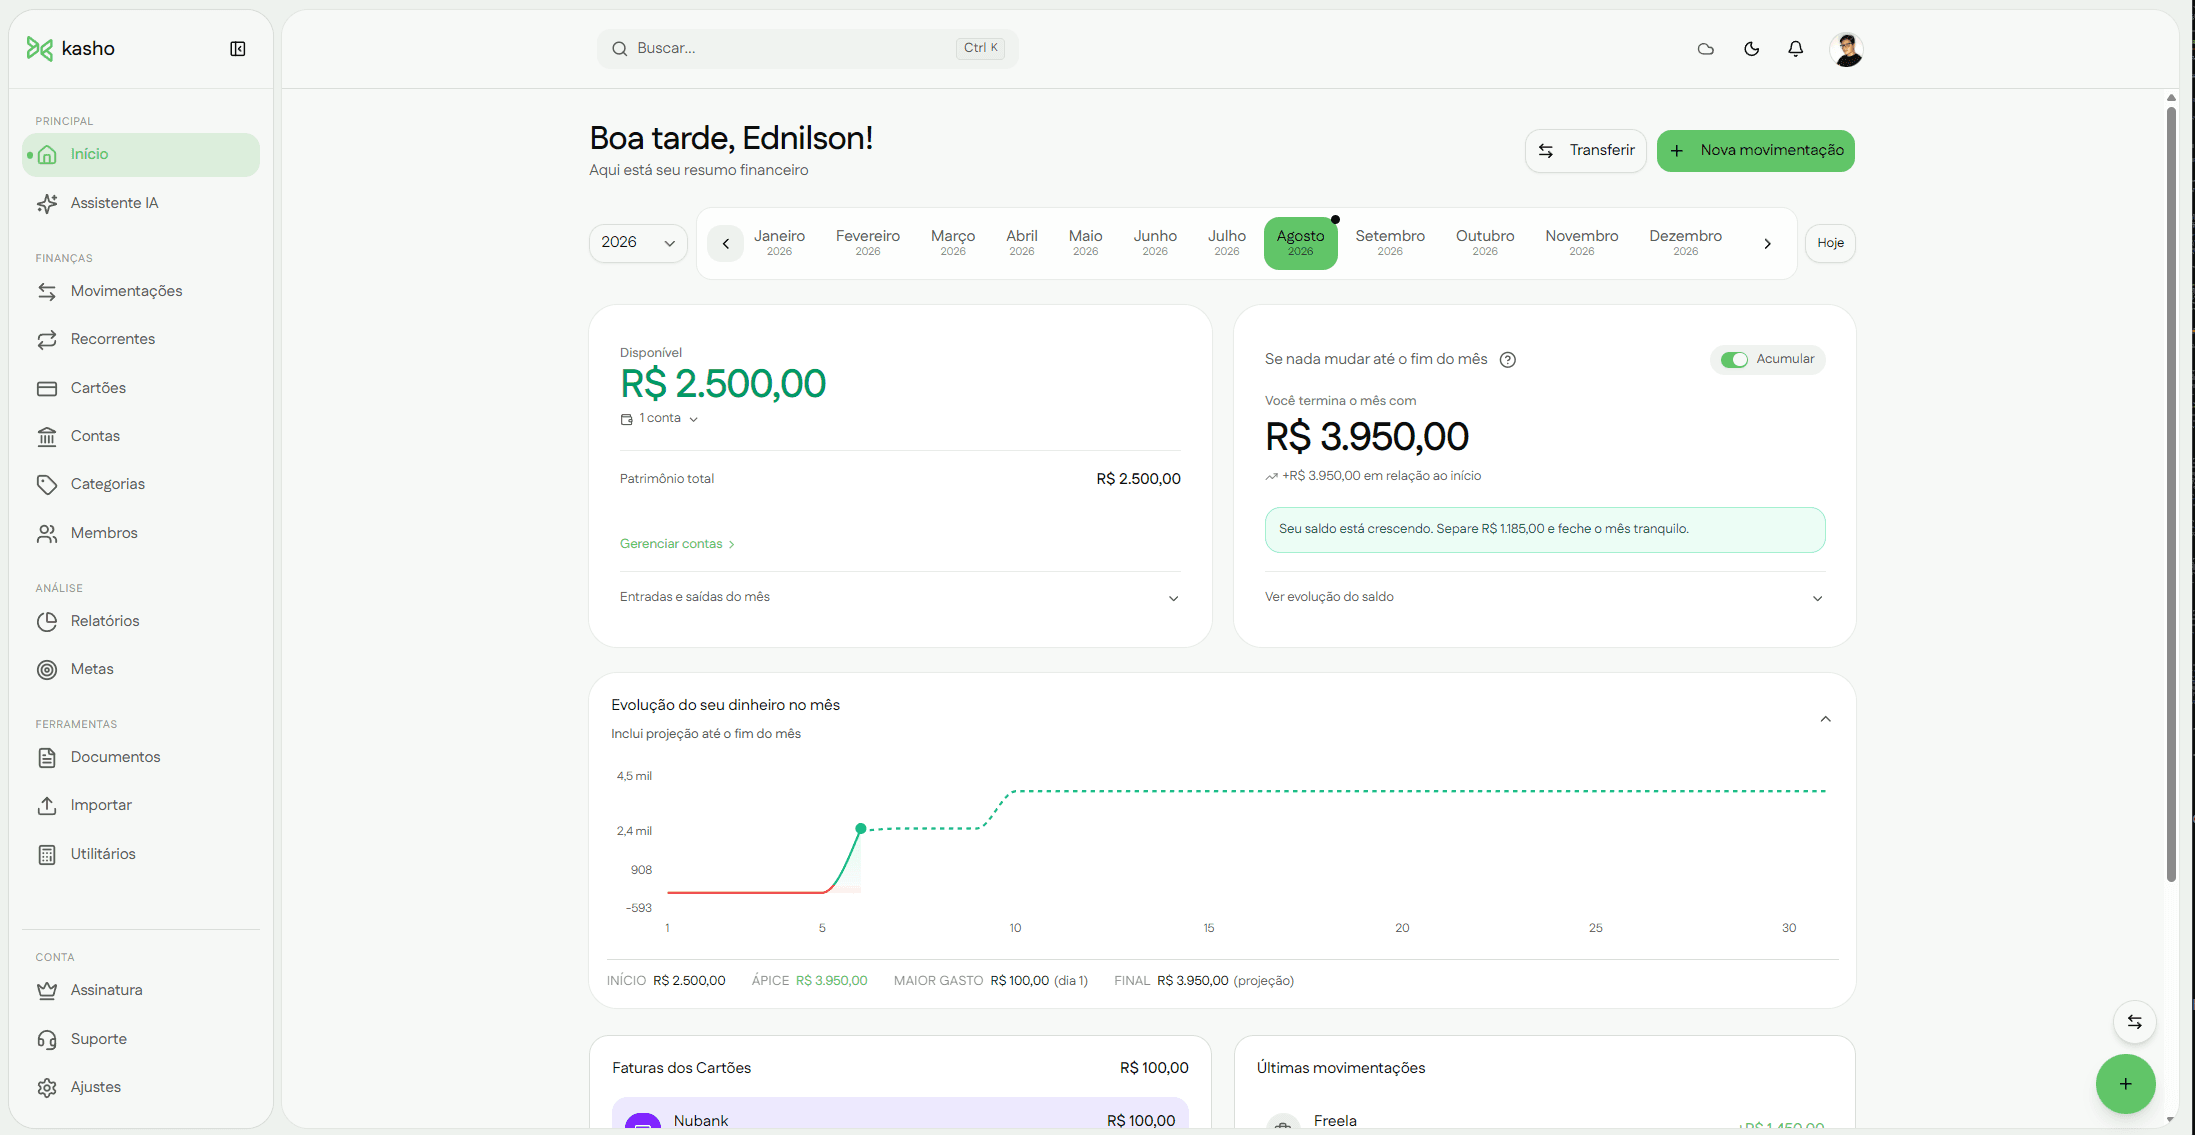
Task: Go to next months arrow
Action: [x=1768, y=243]
